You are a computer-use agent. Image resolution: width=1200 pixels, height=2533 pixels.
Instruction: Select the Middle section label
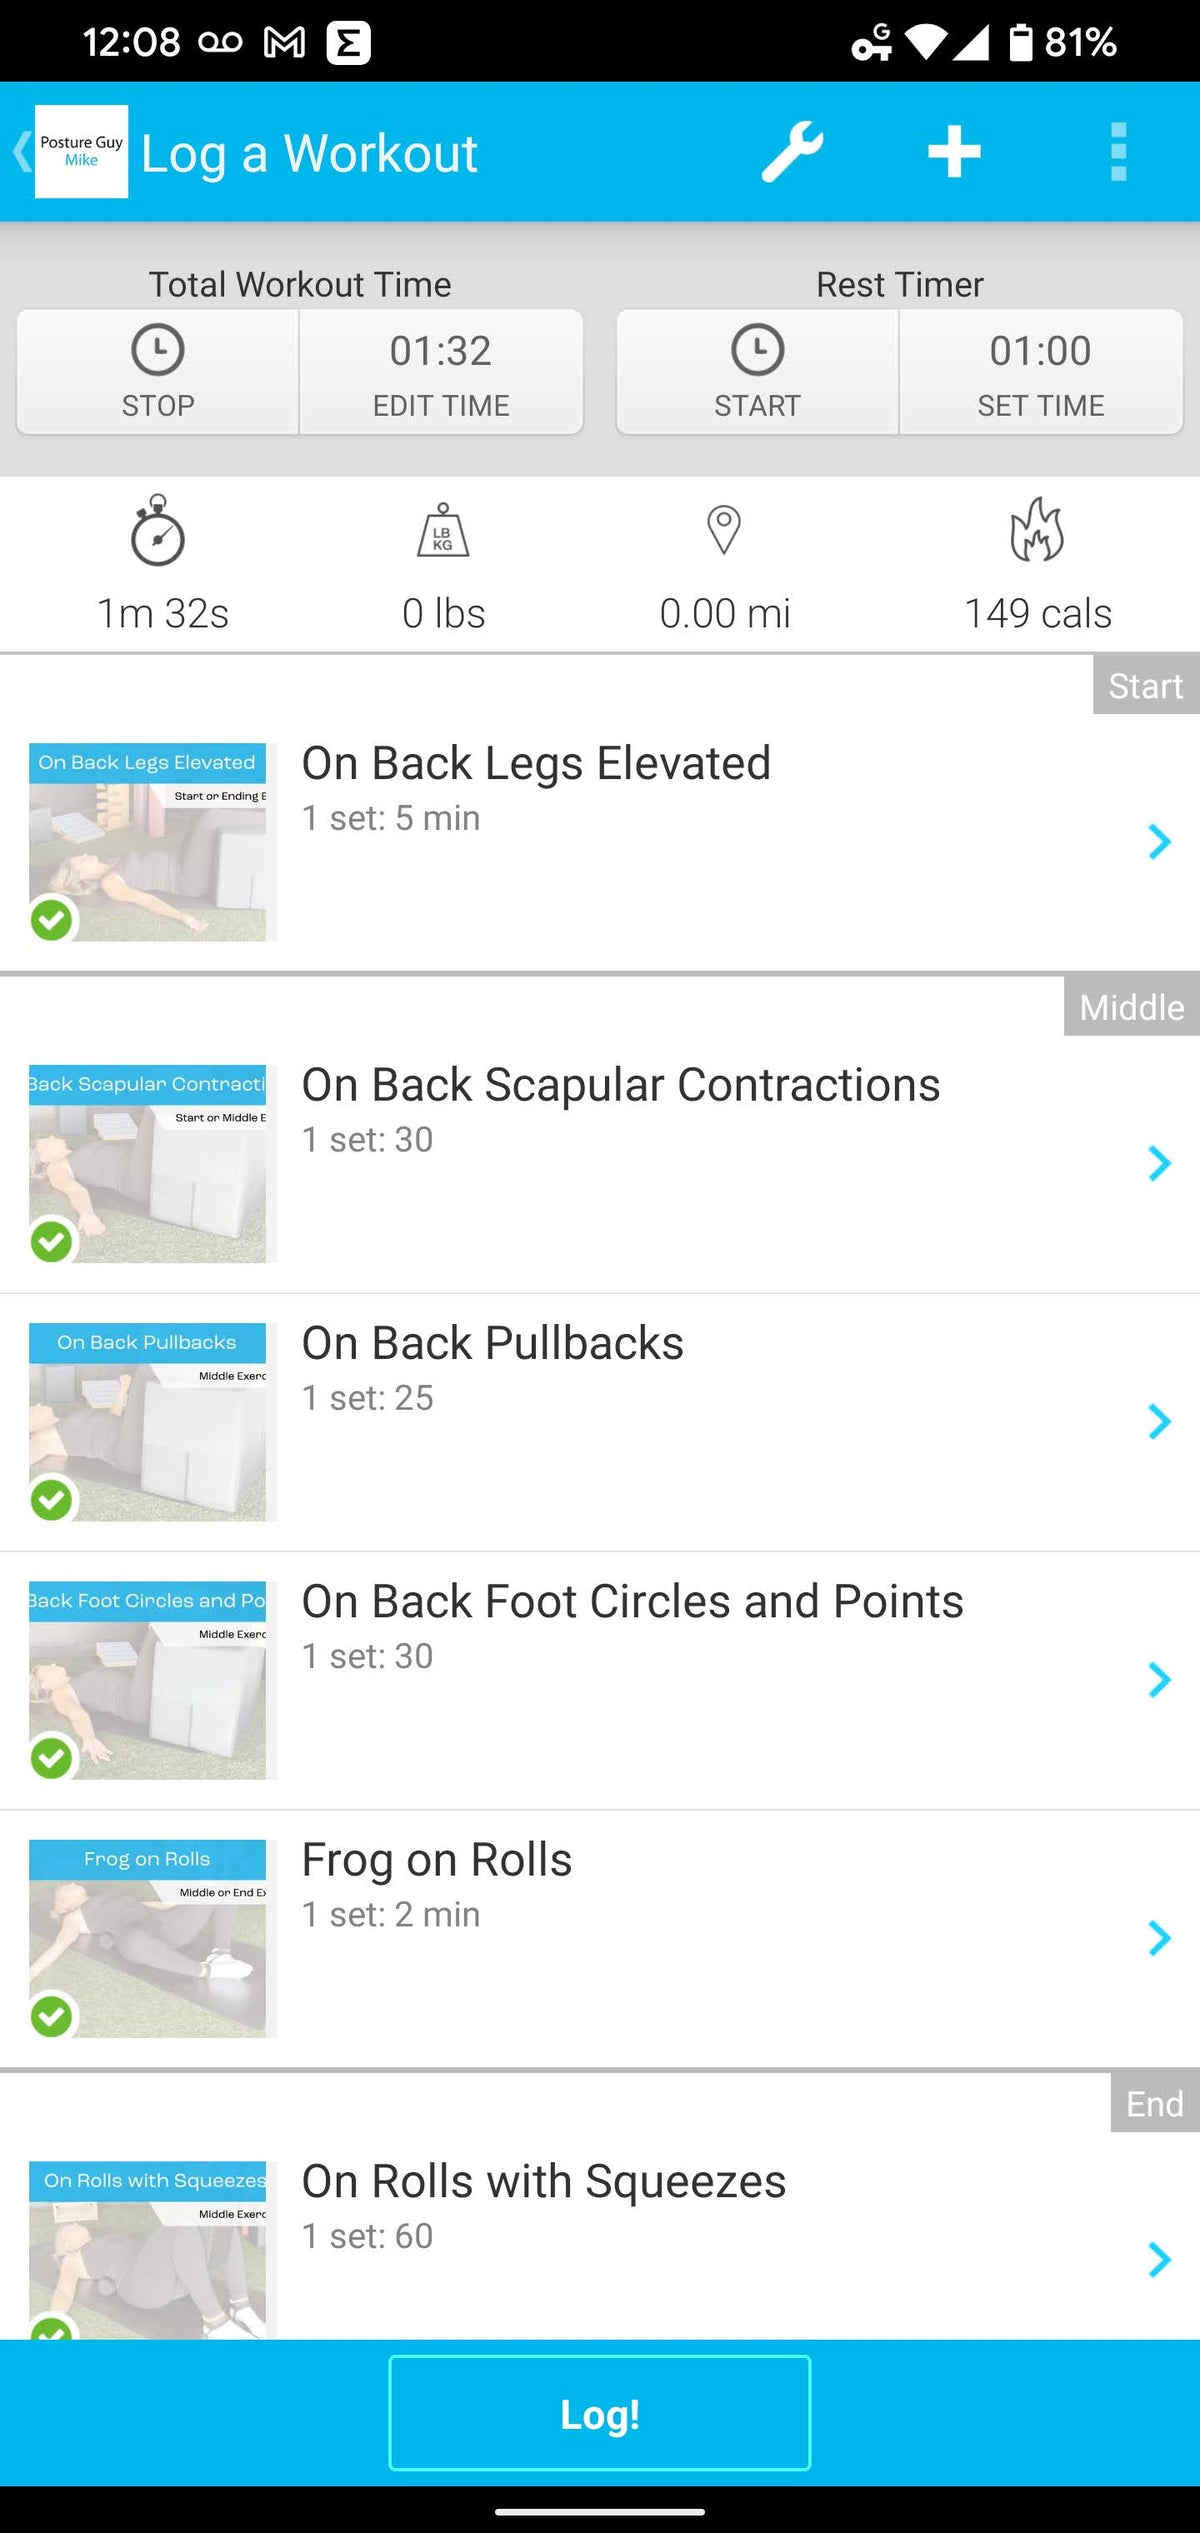click(1131, 1007)
